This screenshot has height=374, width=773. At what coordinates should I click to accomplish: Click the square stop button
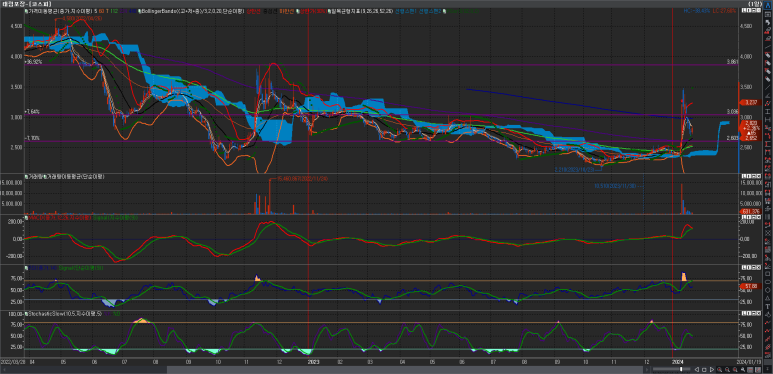tap(704, 370)
